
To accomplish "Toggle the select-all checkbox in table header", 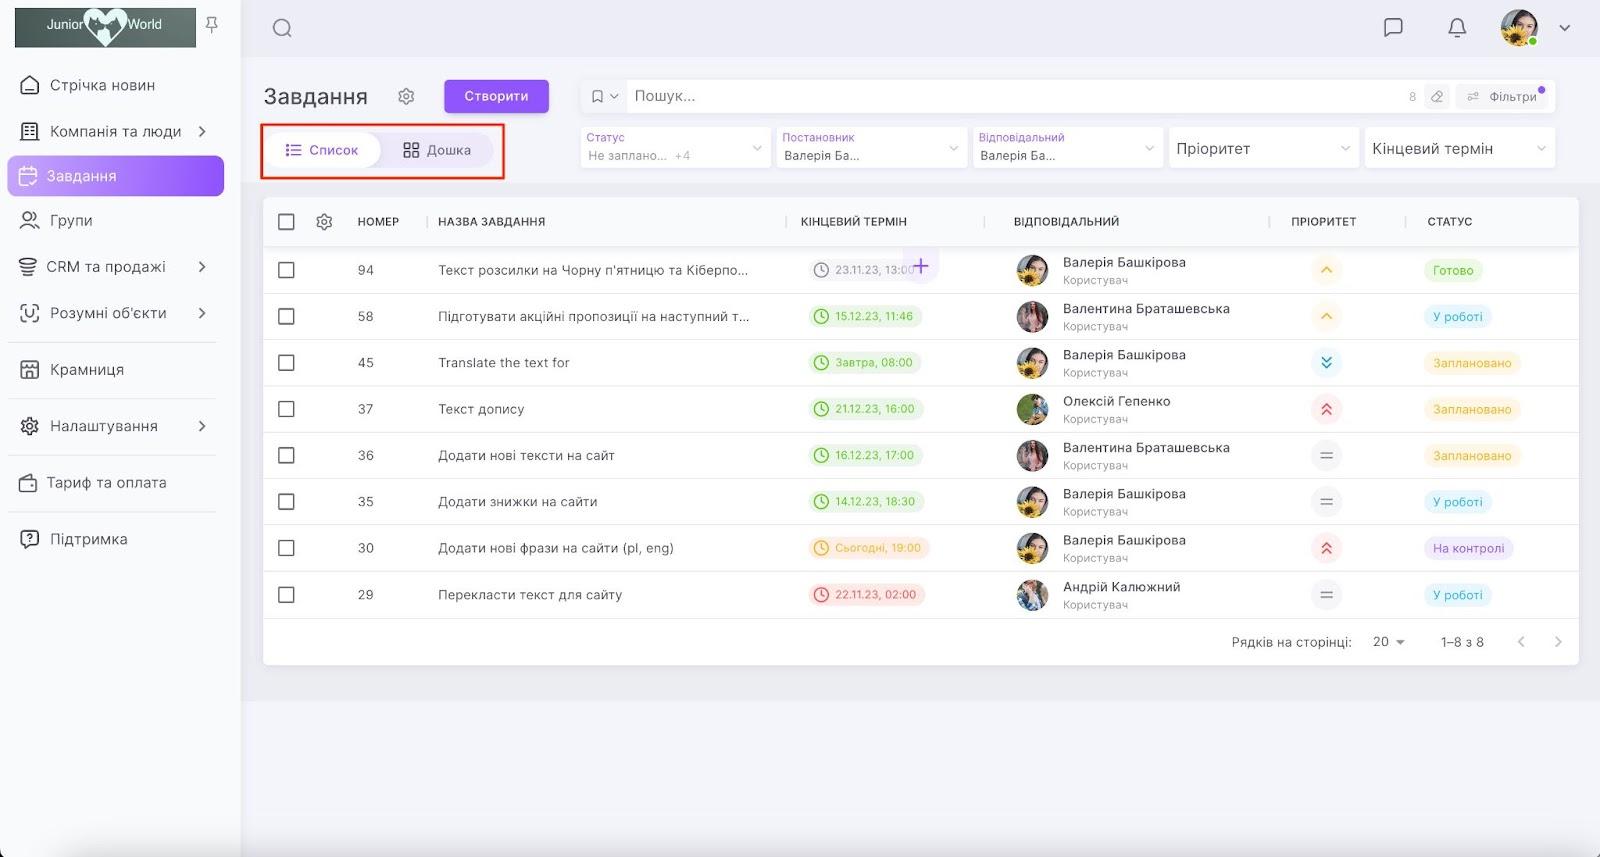I will (x=286, y=222).
